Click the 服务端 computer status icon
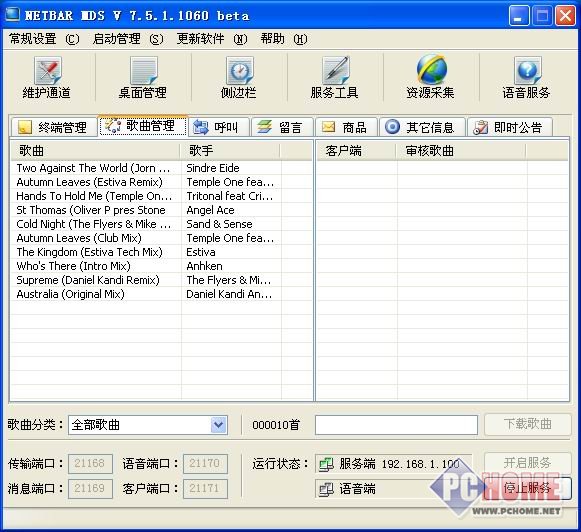Viewport: 581px width, 532px height. [x=326, y=464]
